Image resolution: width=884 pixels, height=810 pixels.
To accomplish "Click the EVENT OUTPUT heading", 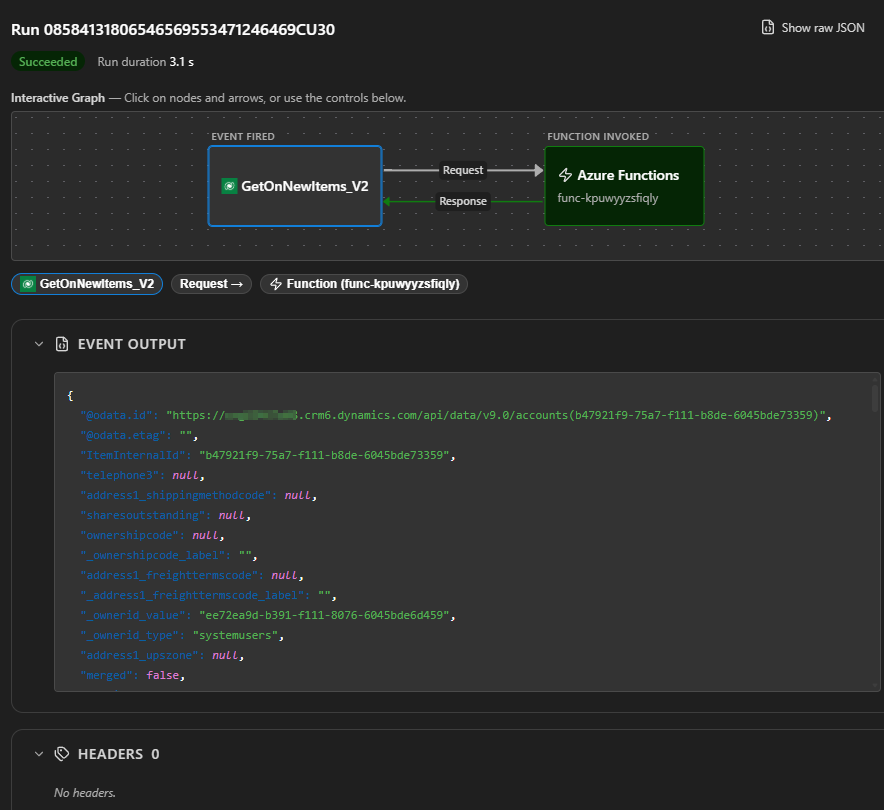I will point(131,344).
